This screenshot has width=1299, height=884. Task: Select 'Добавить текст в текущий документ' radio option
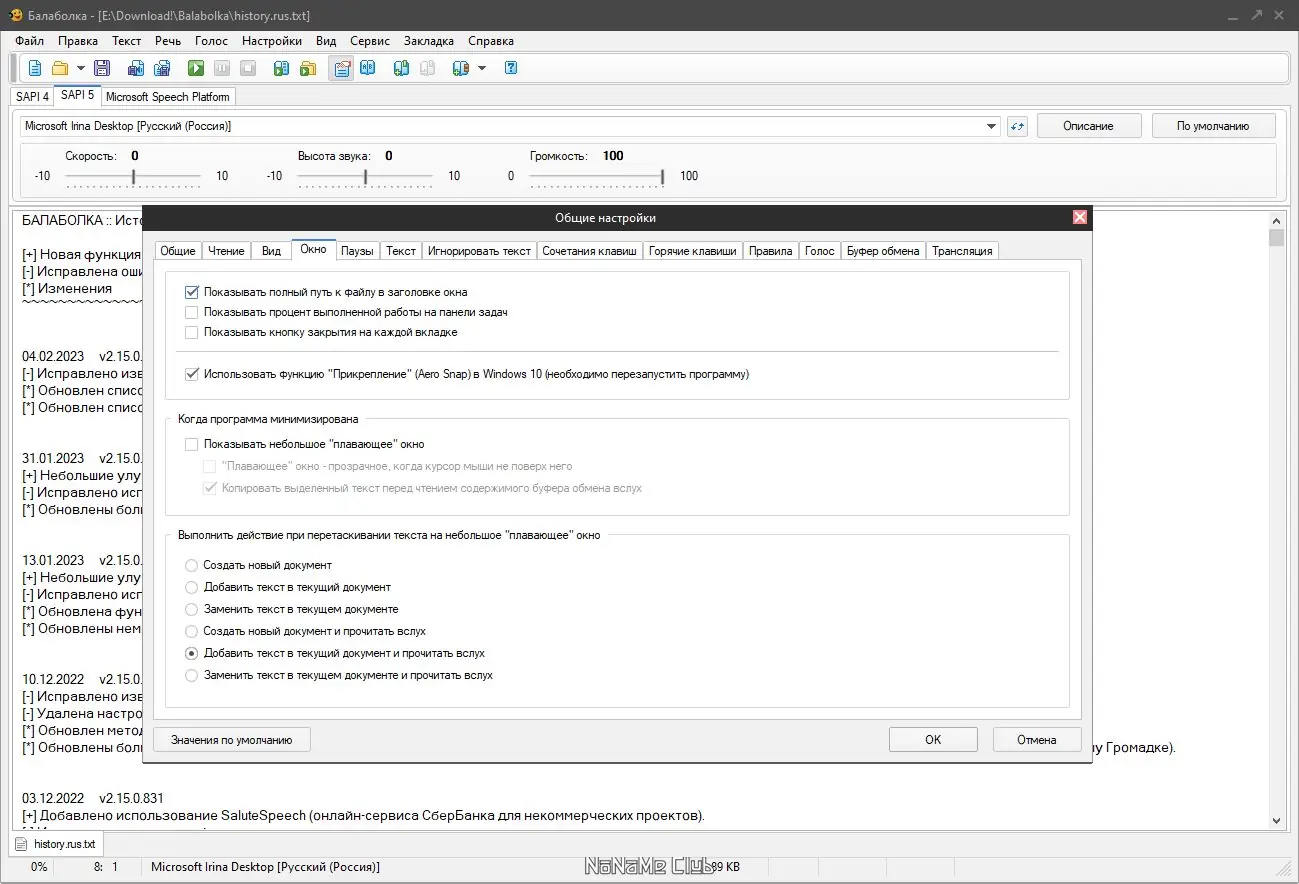coord(192,587)
